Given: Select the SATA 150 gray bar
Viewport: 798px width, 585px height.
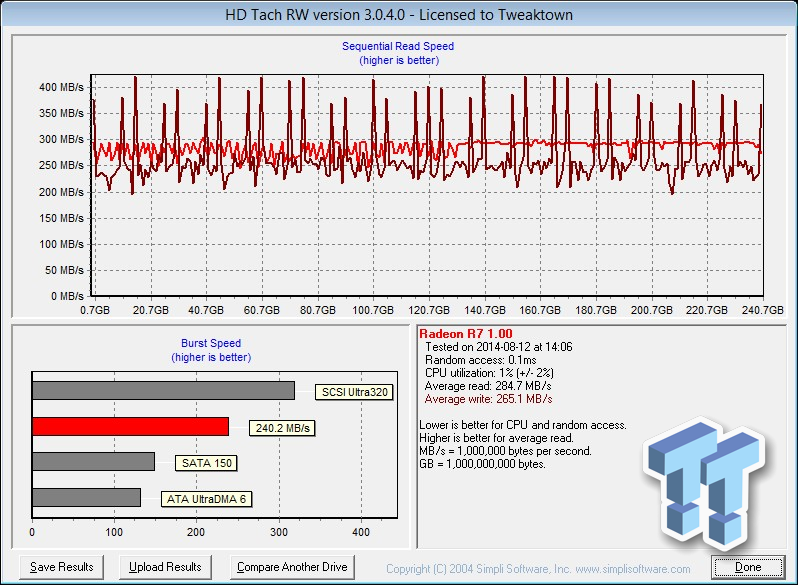Looking at the screenshot, I should [x=94, y=461].
